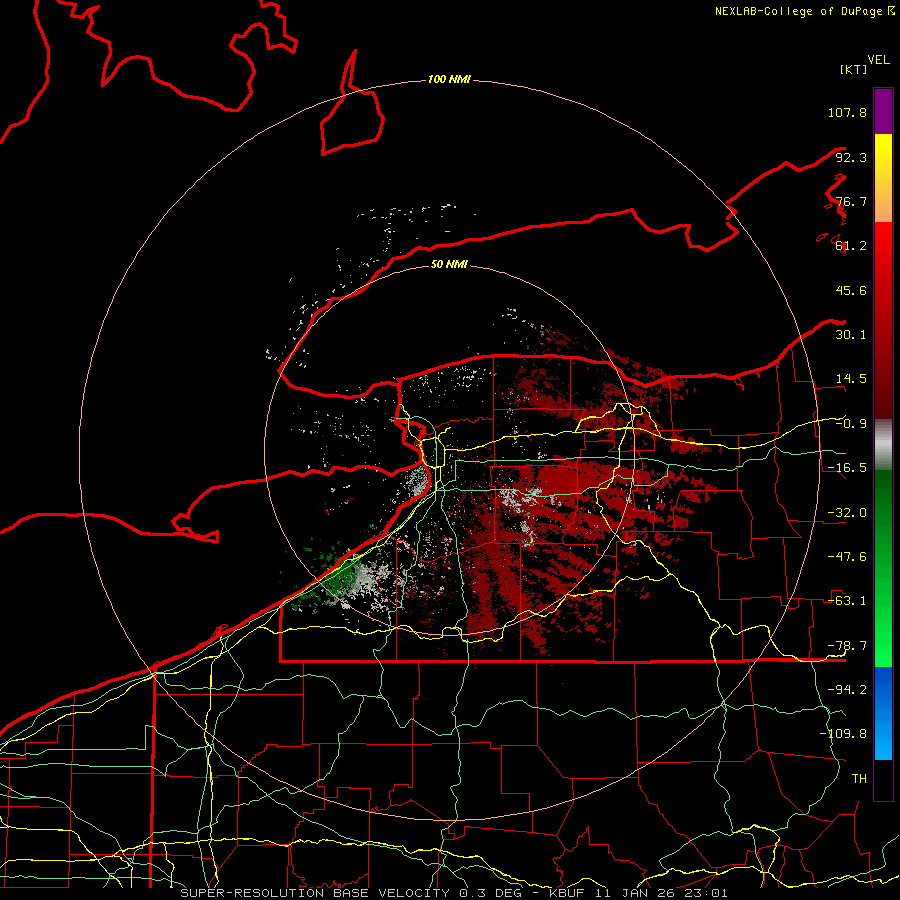Click the VEL legend title

pyautogui.click(x=878, y=58)
